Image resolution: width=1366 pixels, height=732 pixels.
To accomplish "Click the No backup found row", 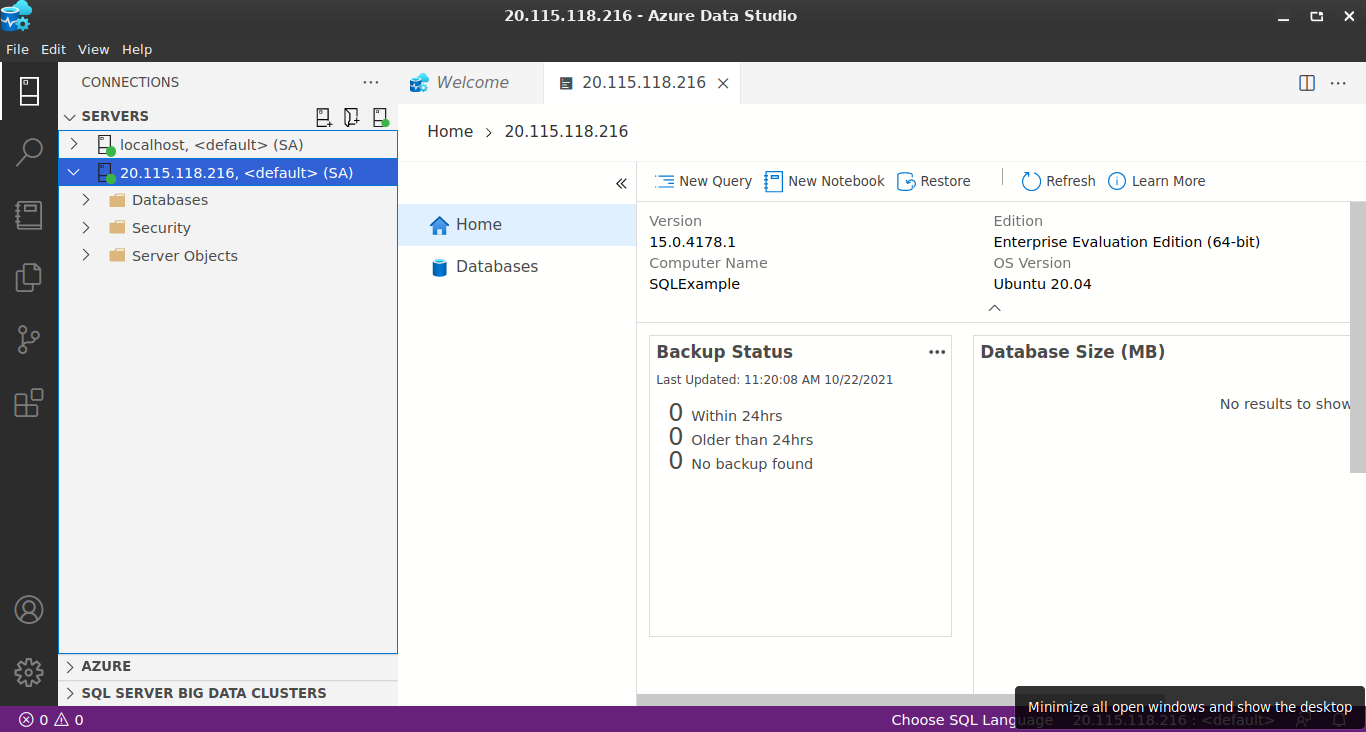I will point(740,462).
